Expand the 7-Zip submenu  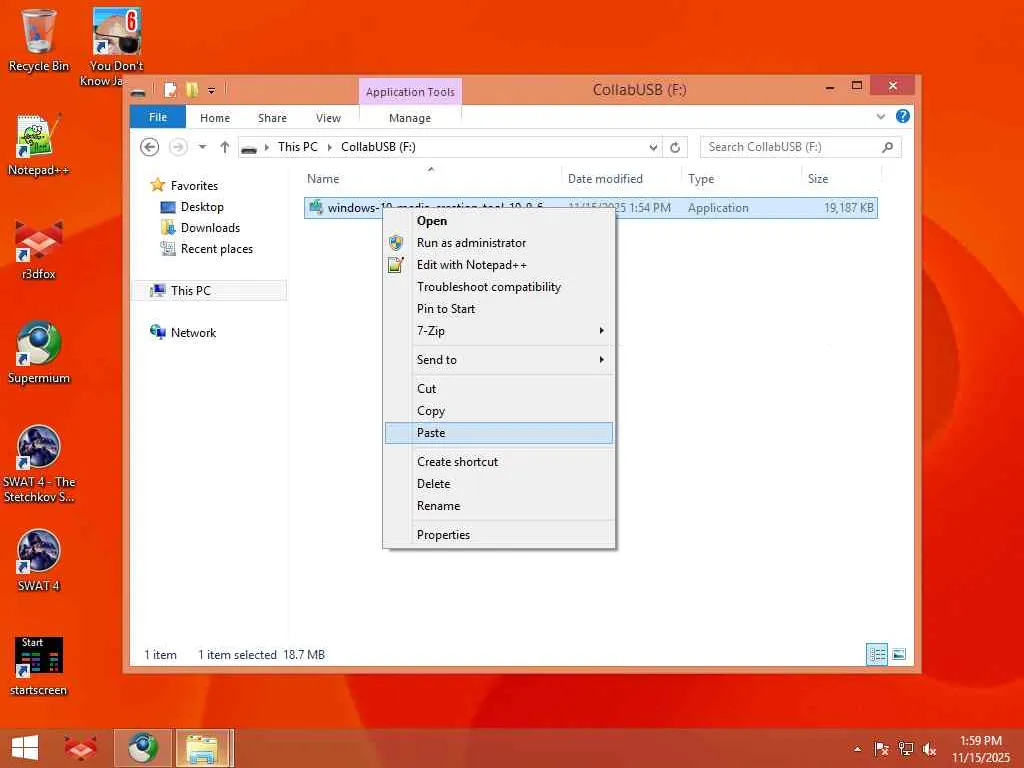coord(601,330)
